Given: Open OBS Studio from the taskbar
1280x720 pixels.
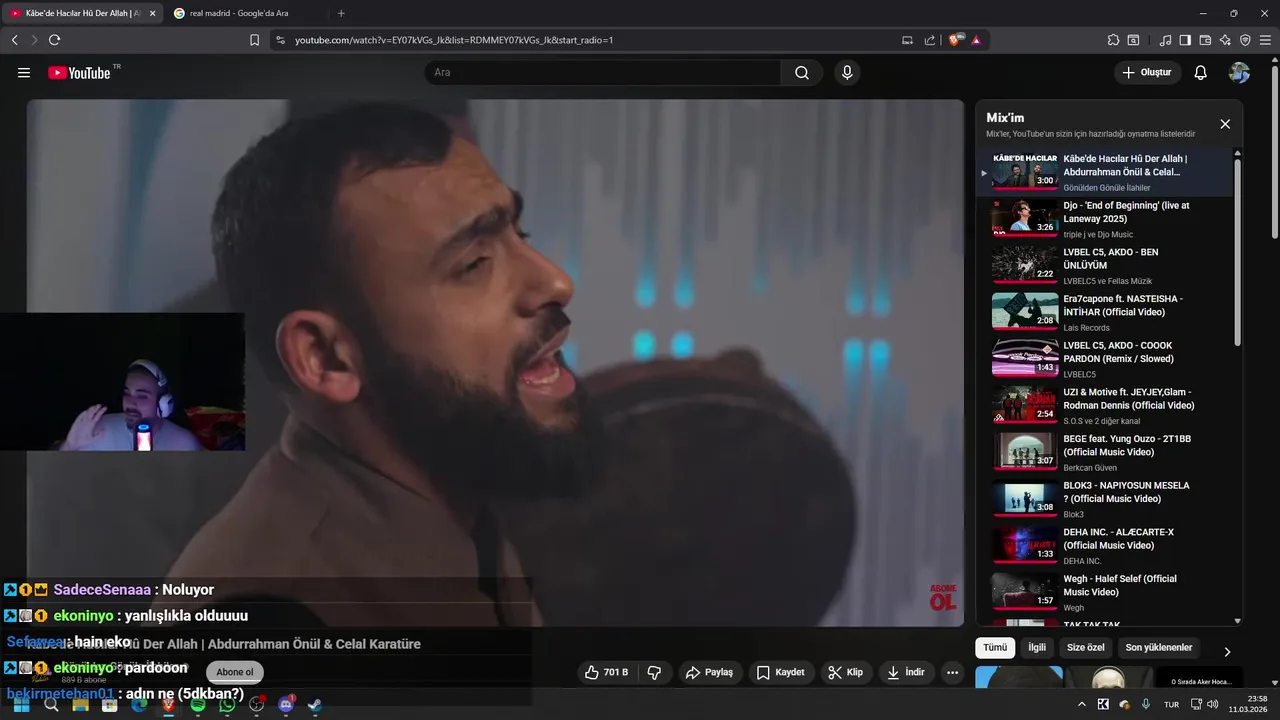Looking at the screenshot, I should (256, 705).
